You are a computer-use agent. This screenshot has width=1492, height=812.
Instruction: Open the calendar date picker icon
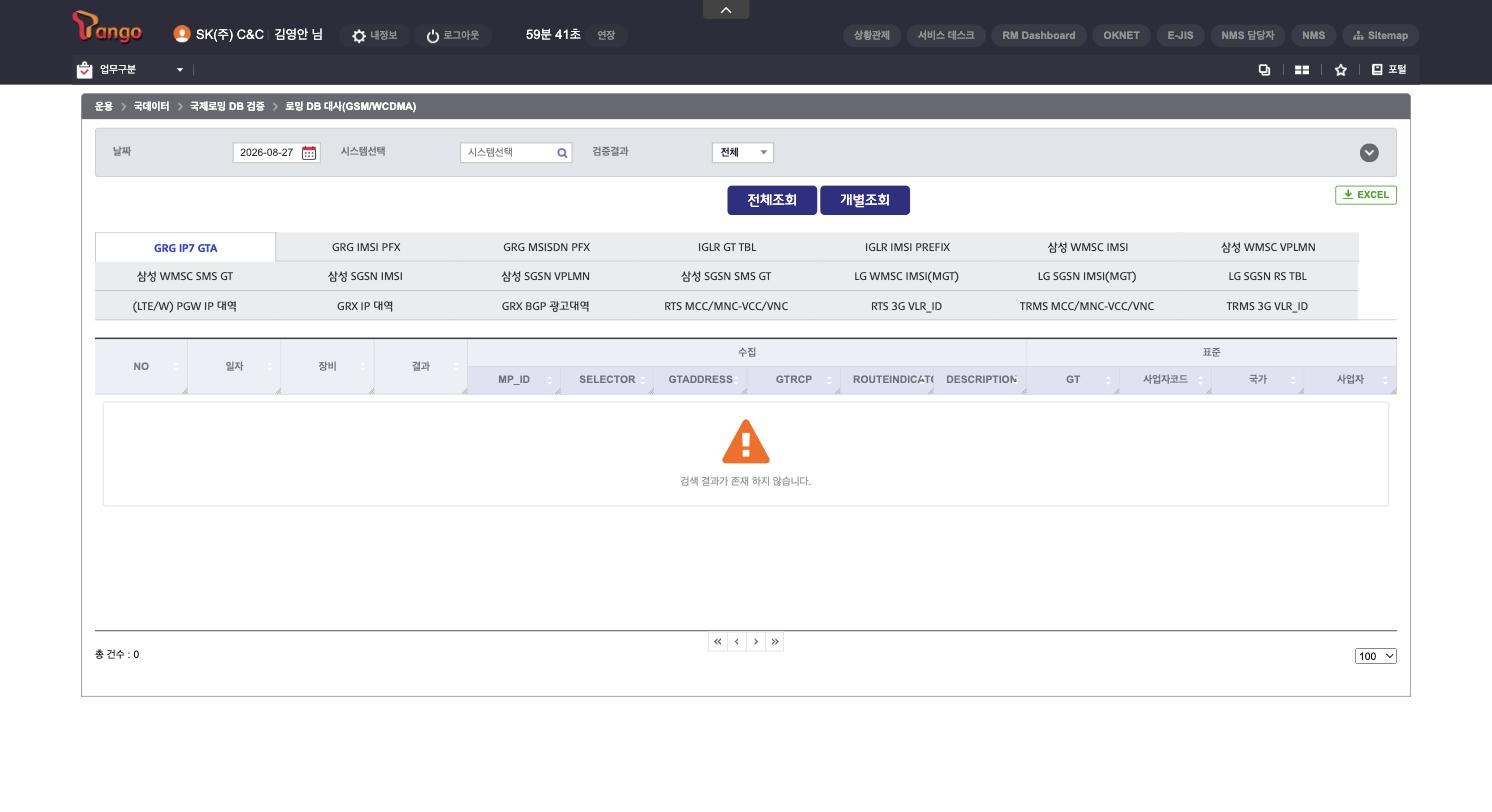309,153
